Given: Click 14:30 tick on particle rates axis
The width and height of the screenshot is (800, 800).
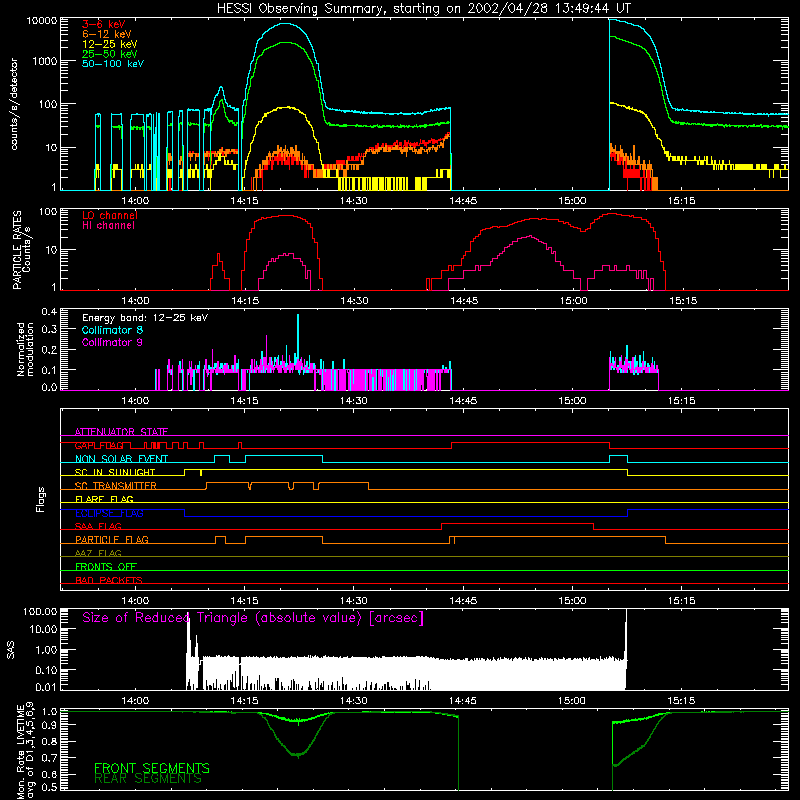Looking at the screenshot, I should [x=354, y=301].
